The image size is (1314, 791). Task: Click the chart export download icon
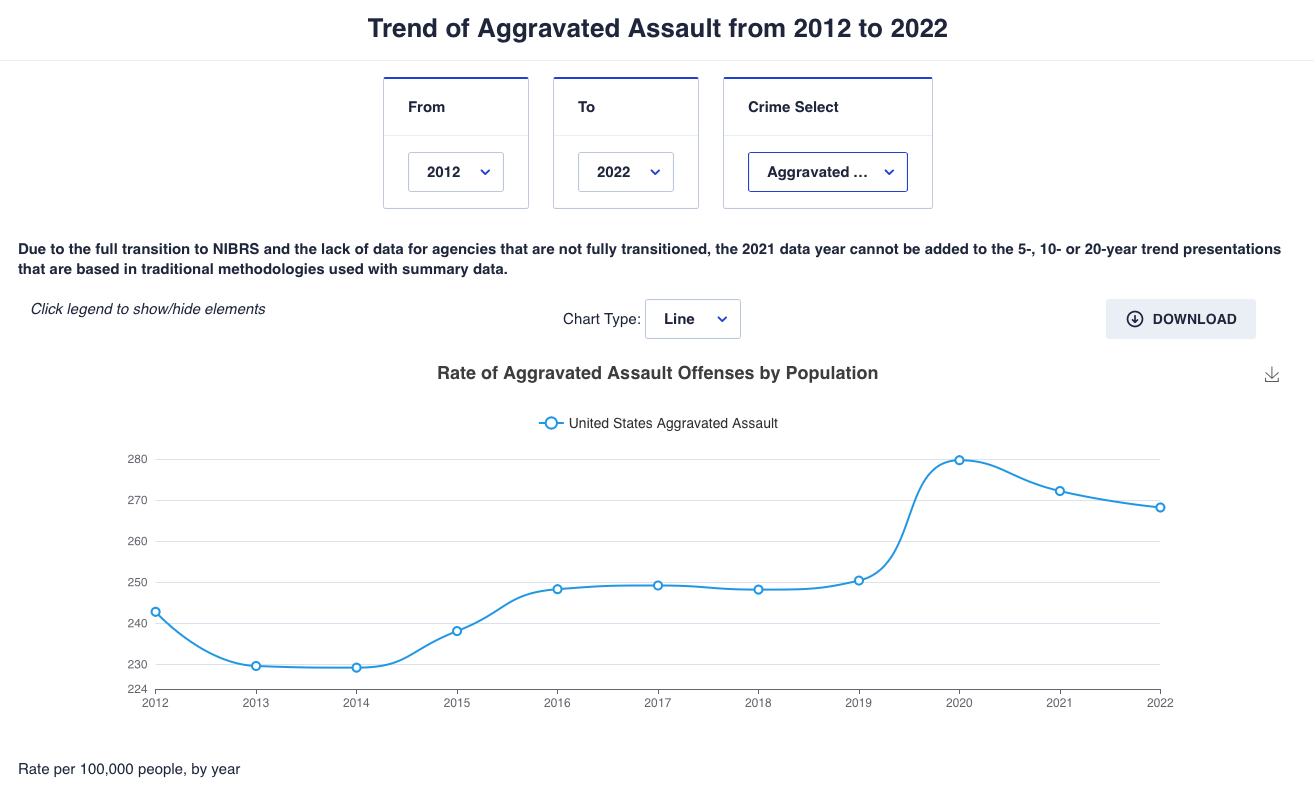(x=1272, y=375)
